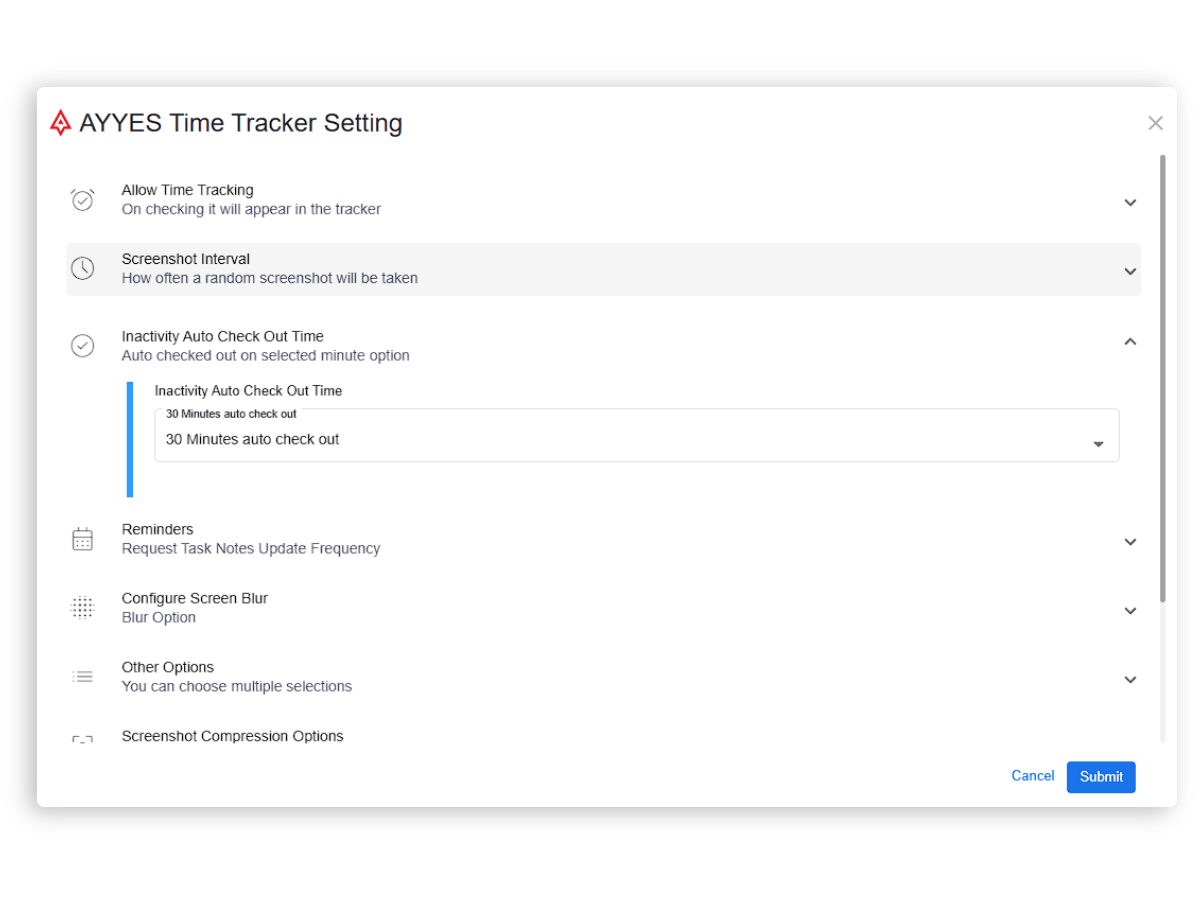Click the alarm clock icon beside Allow Time Tracking
Viewport: 1200px width, 900px height.
pos(82,200)
